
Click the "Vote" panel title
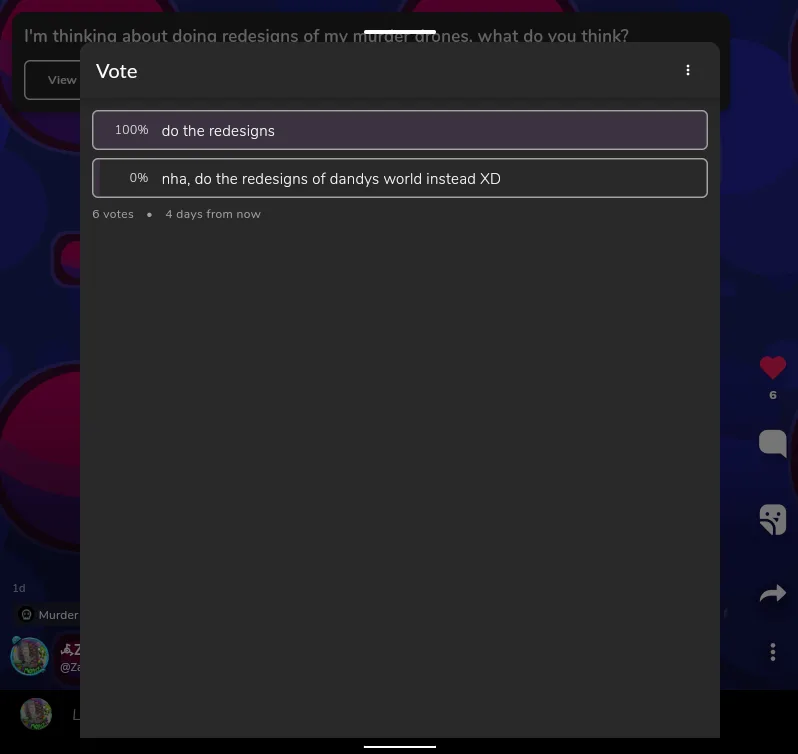(x=117, y=71)
